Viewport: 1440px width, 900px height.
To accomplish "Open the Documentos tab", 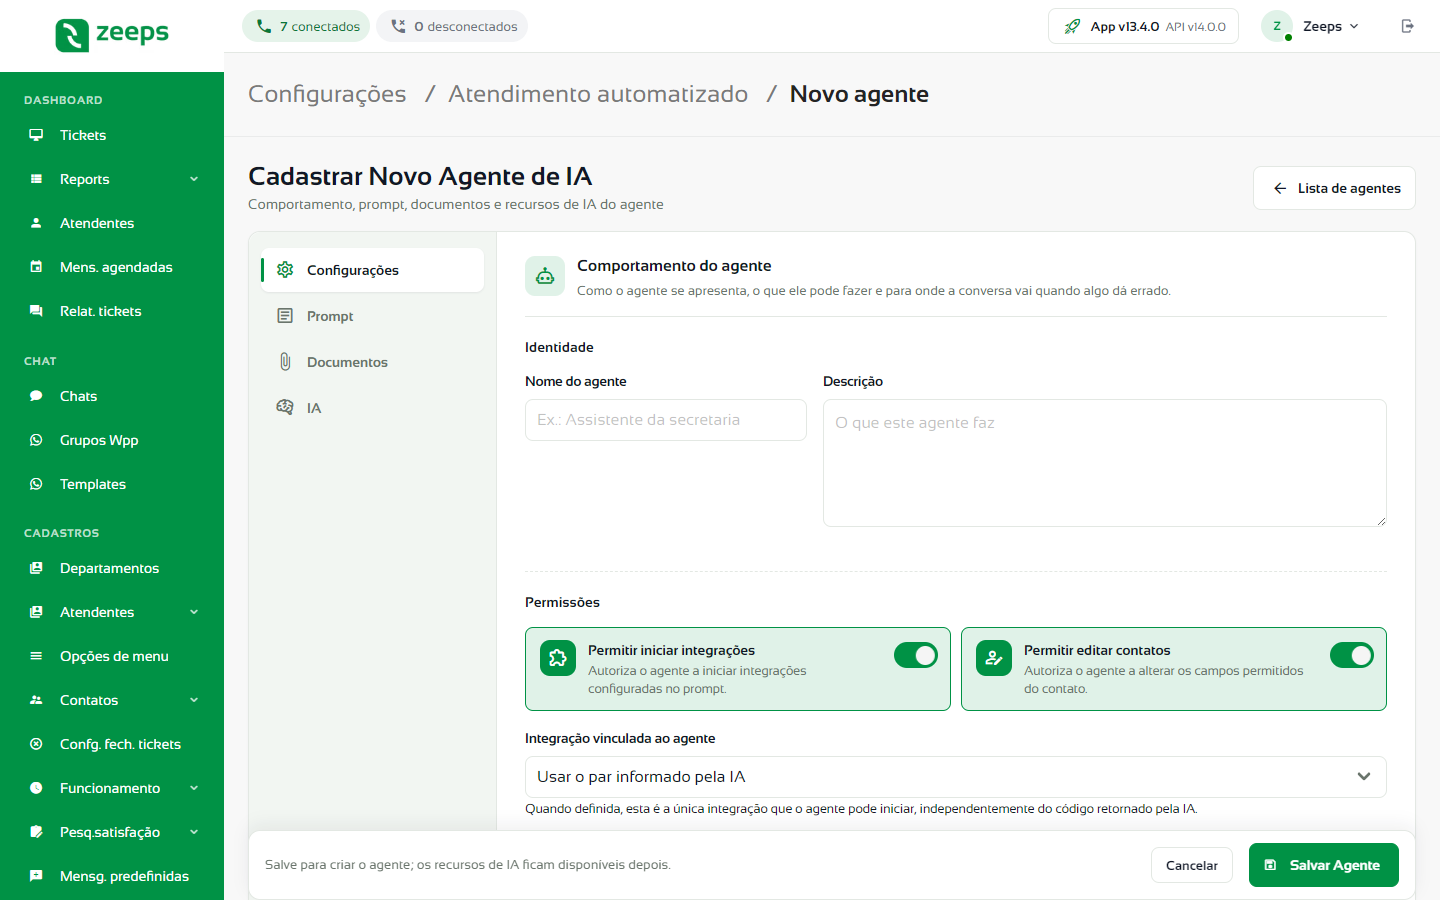I will tap(372, 362).
